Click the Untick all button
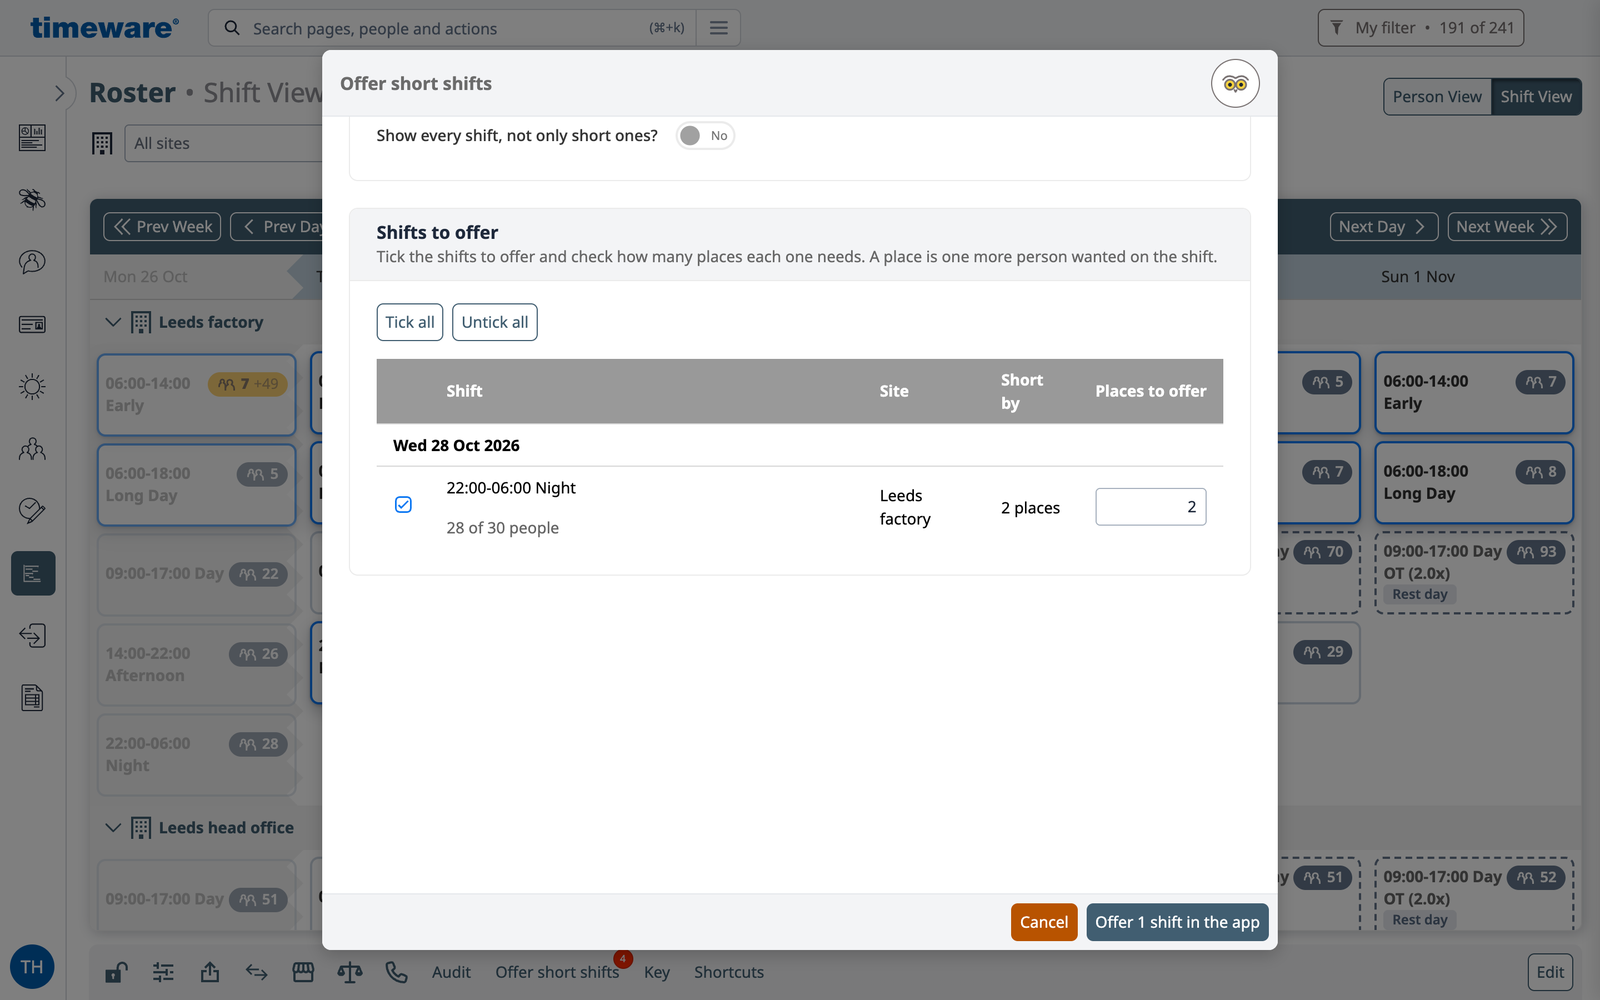1600x1000 pixels. [x=495, y=322]
